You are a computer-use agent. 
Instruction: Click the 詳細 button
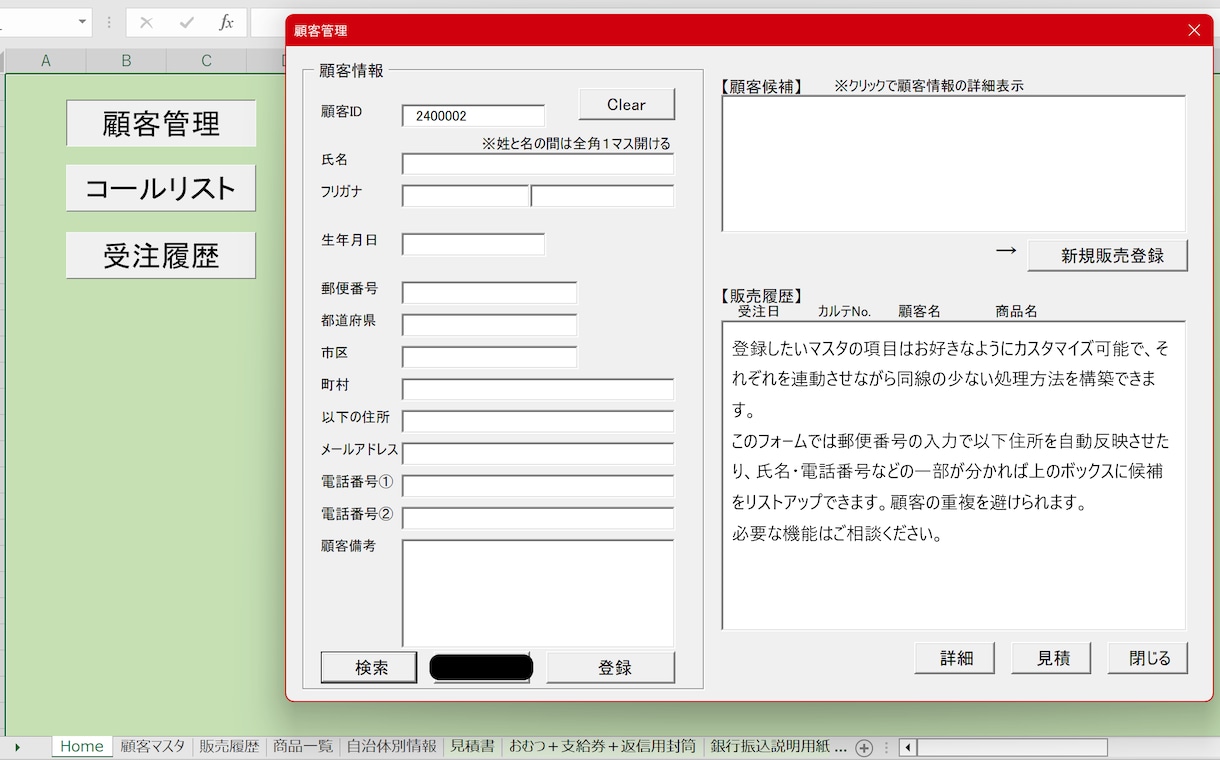coord(955,658)
